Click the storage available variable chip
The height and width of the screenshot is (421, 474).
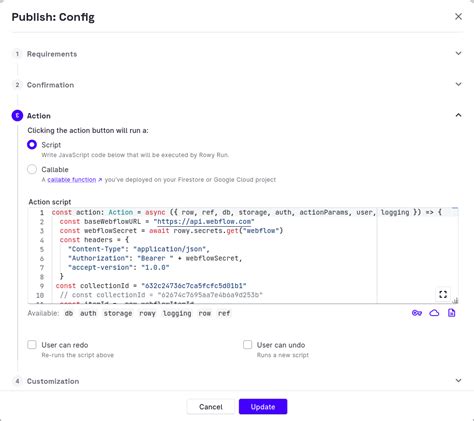click(118, 313)
